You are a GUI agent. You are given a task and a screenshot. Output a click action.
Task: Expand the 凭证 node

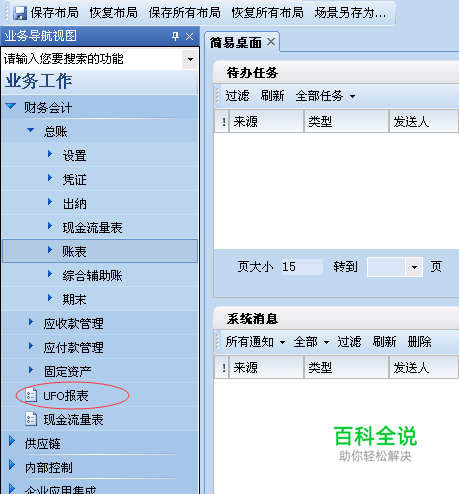50,178
